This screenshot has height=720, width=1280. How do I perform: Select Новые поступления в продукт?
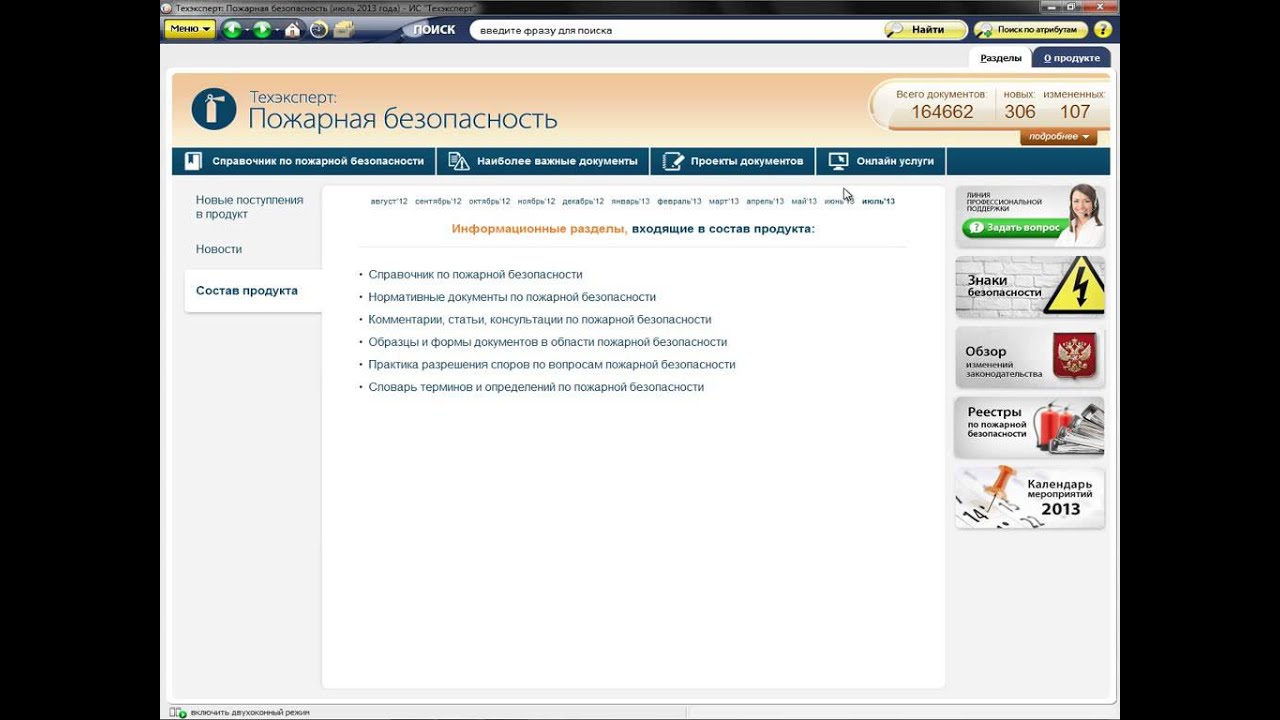coord(249,207)
